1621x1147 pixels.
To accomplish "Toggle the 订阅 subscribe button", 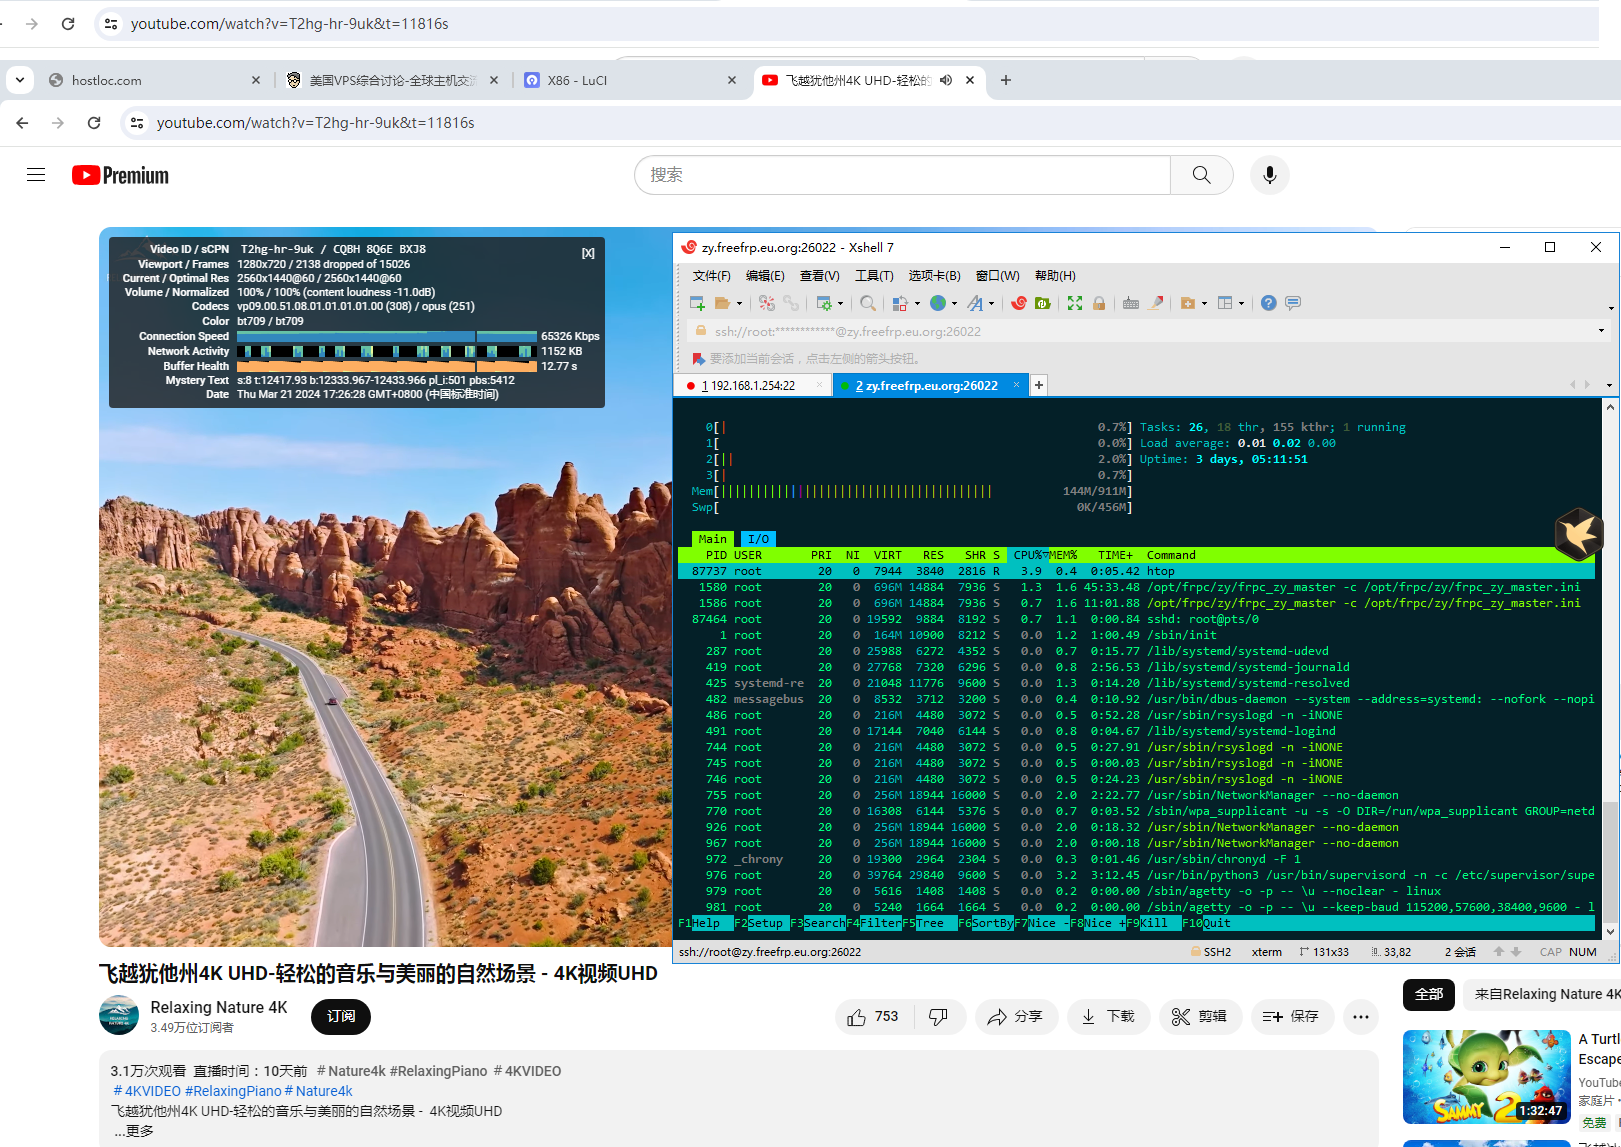I will [x=341, y=1016].
